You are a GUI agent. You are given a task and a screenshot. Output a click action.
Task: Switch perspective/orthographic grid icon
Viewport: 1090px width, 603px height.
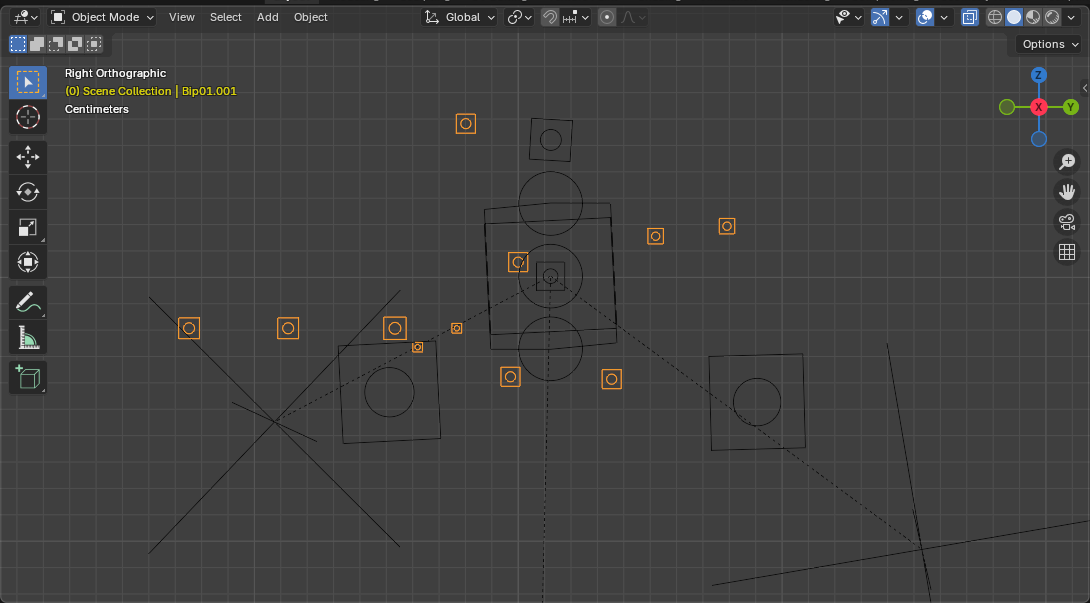pos(1067,252)
